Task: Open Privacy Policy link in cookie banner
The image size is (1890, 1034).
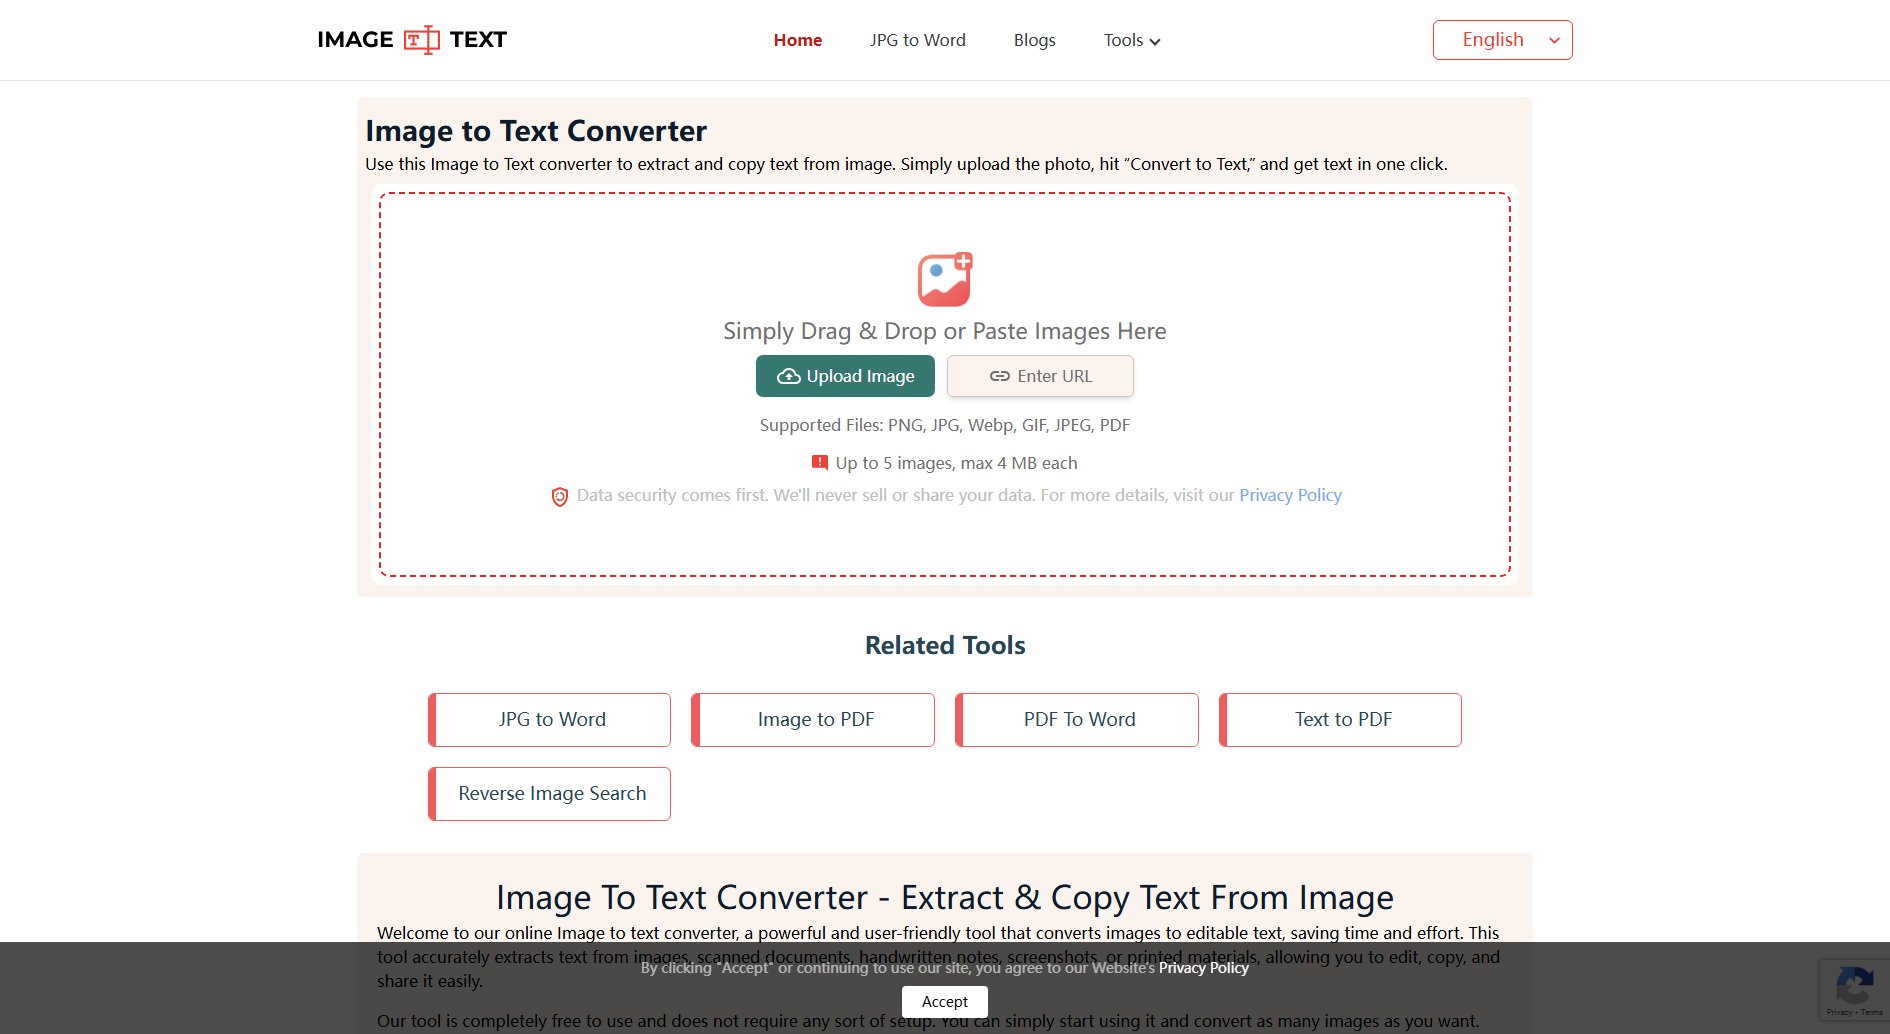Action: (x=1203, y=968)
